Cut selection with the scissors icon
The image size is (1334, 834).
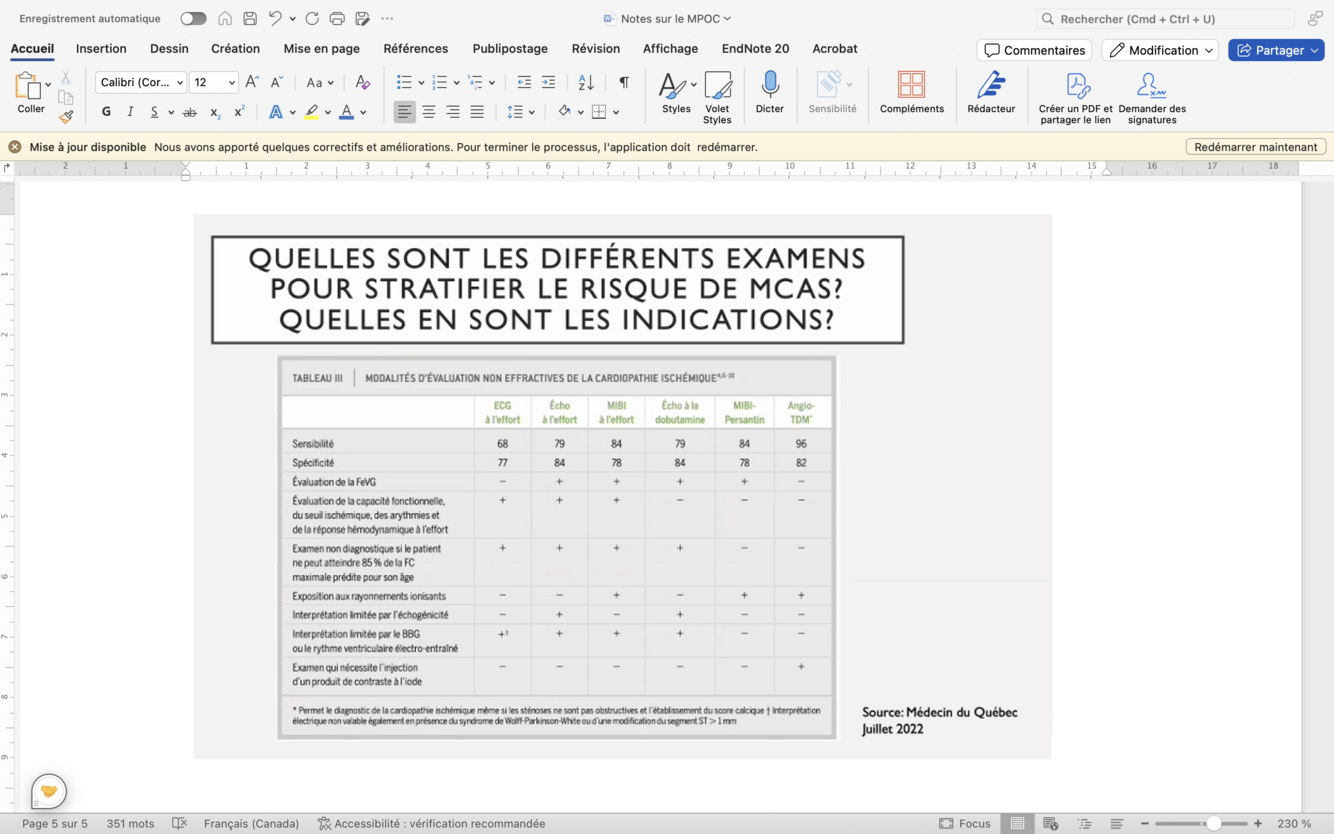coord(66,77)
